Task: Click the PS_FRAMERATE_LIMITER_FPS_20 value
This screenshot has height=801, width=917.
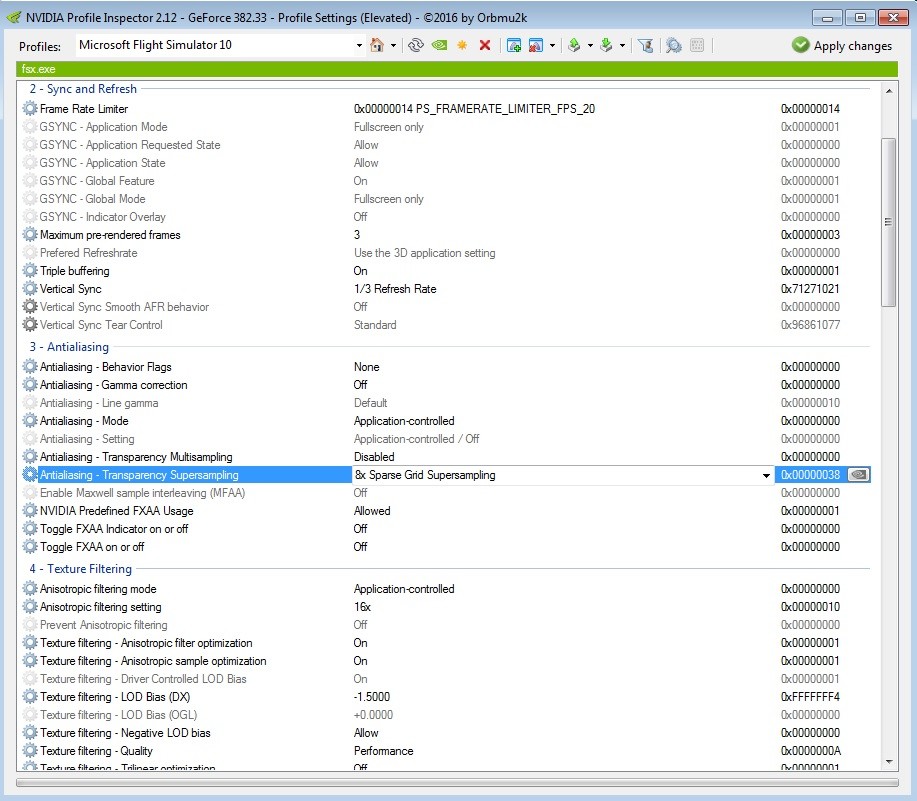Action: (x=474, y=109)
